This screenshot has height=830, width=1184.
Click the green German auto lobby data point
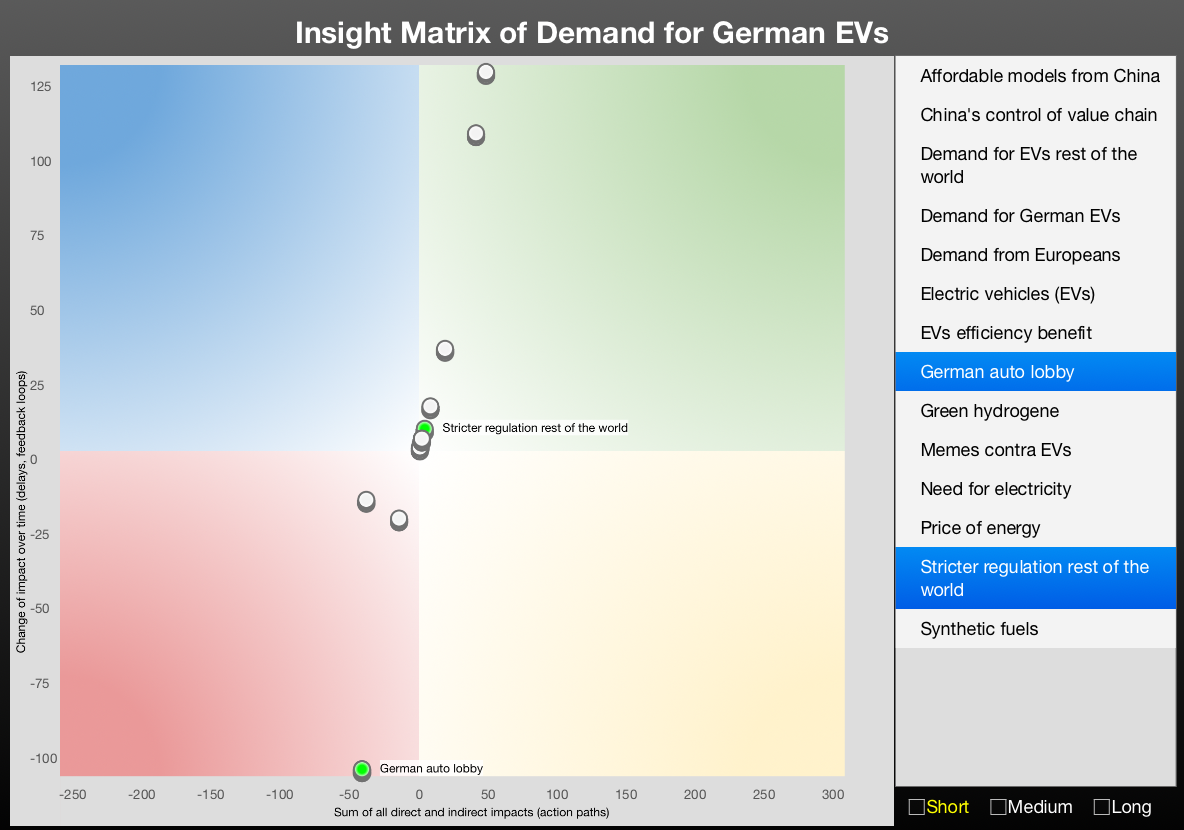tap(362, 769)
